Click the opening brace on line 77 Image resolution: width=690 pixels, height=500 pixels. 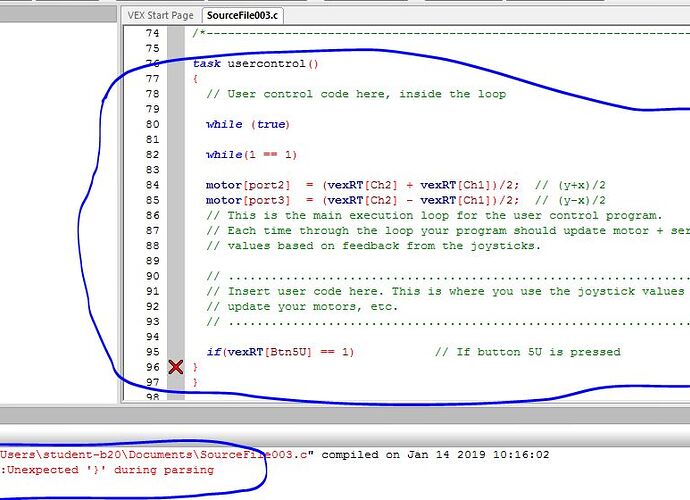(196, 79)
